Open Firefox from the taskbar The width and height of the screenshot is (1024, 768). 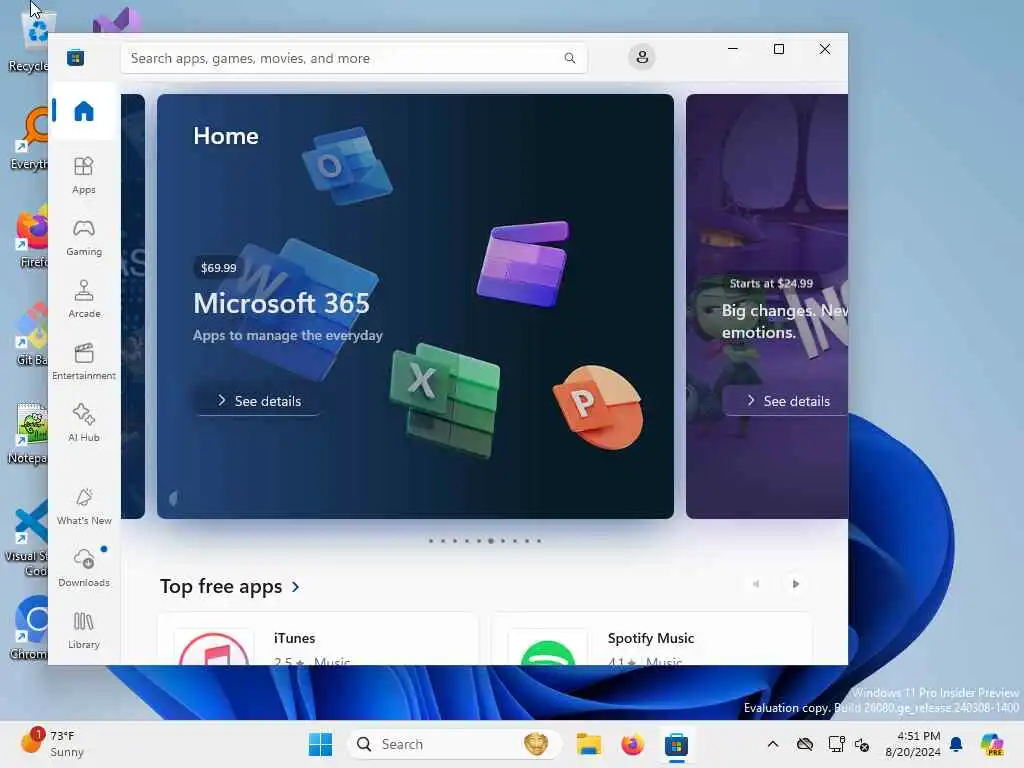point(632,744)
